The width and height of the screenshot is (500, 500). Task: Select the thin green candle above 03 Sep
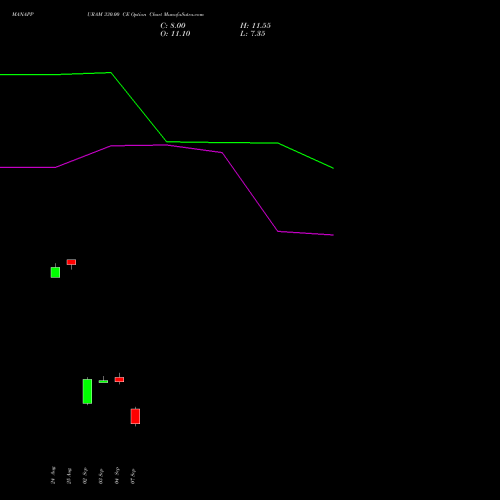click(103, 381)
